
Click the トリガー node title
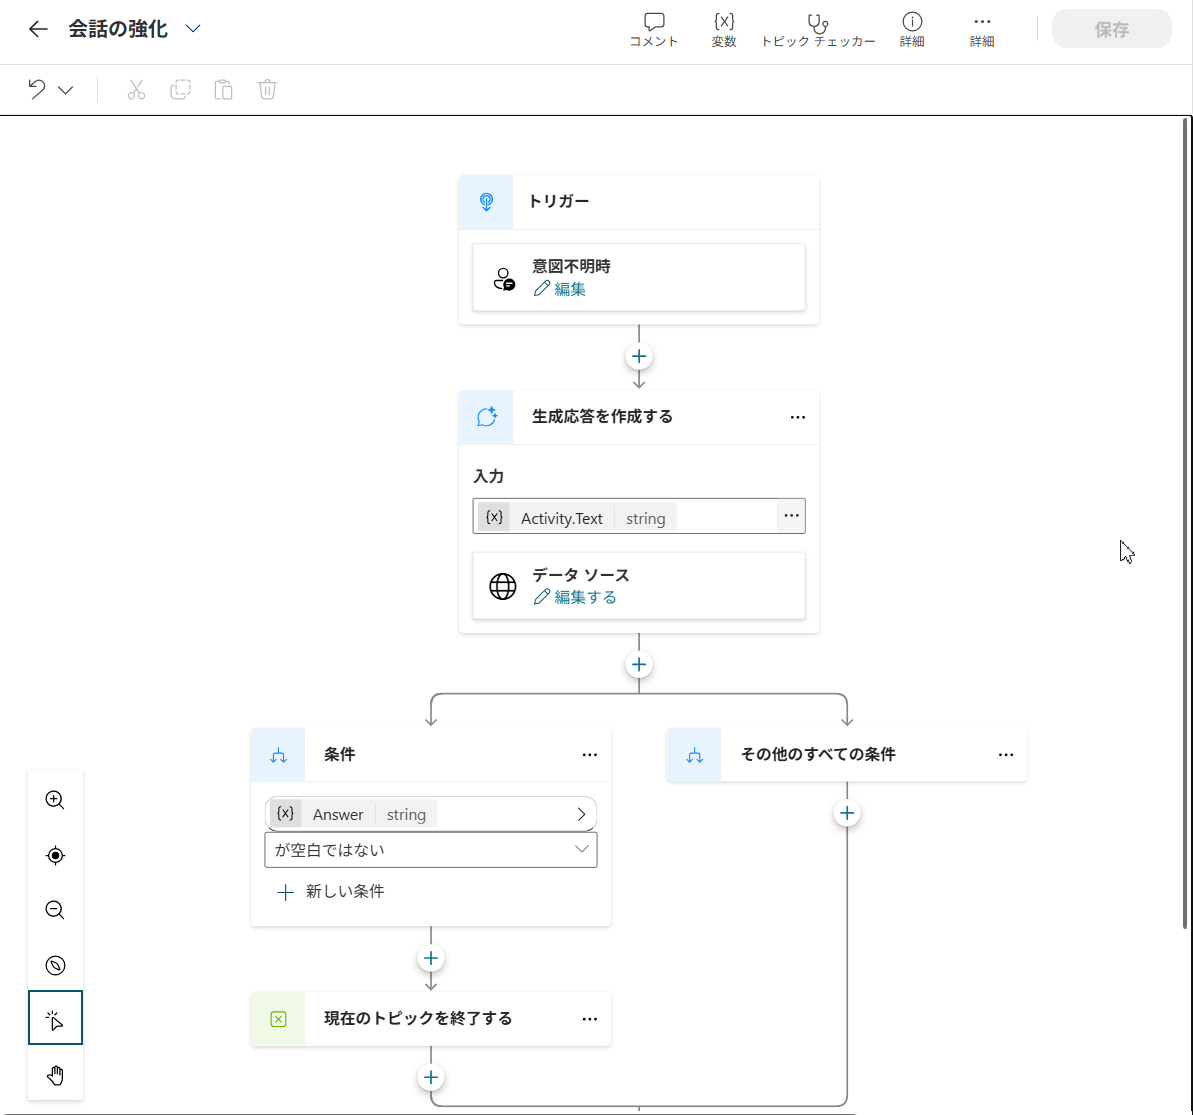click(x=558, y=202)
